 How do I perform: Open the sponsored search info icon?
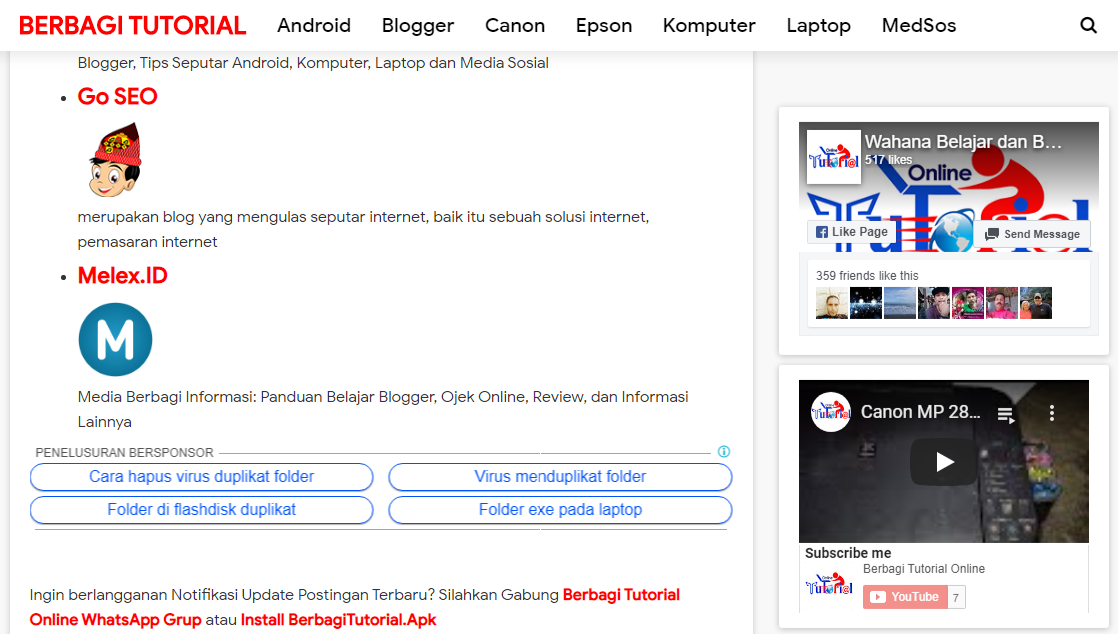pos(724,451)
